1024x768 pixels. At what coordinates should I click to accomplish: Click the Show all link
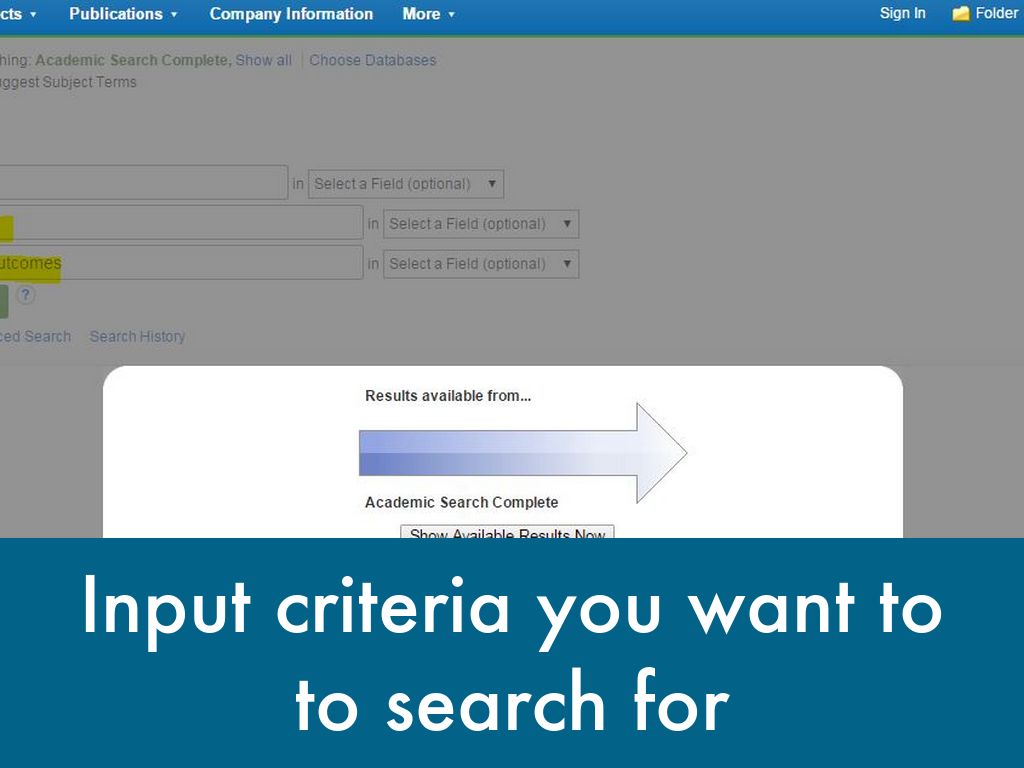tap(263, 60)
